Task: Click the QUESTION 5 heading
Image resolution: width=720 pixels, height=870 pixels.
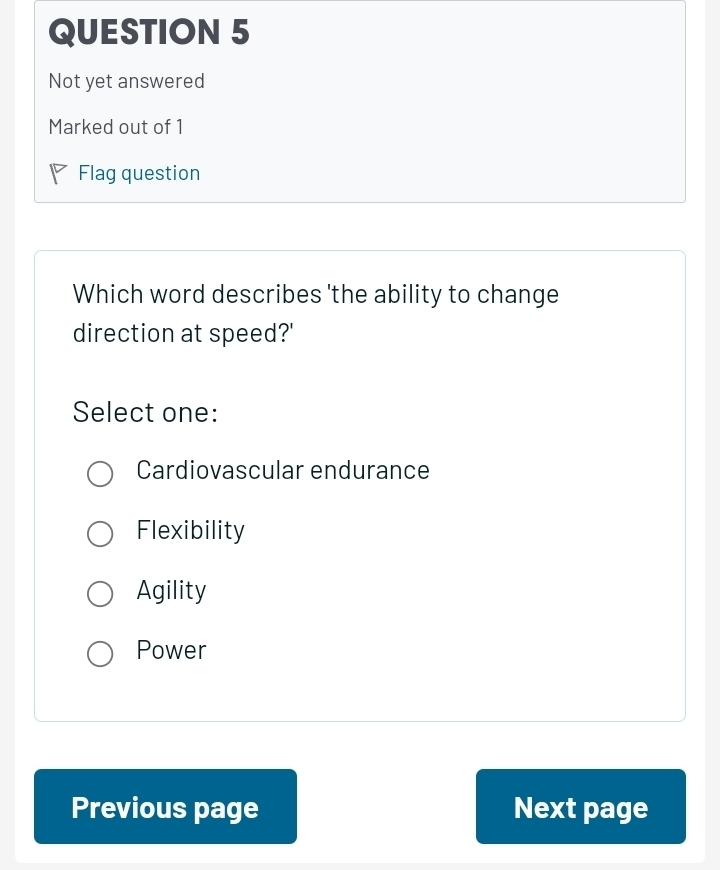Action: tap(148, 32)
